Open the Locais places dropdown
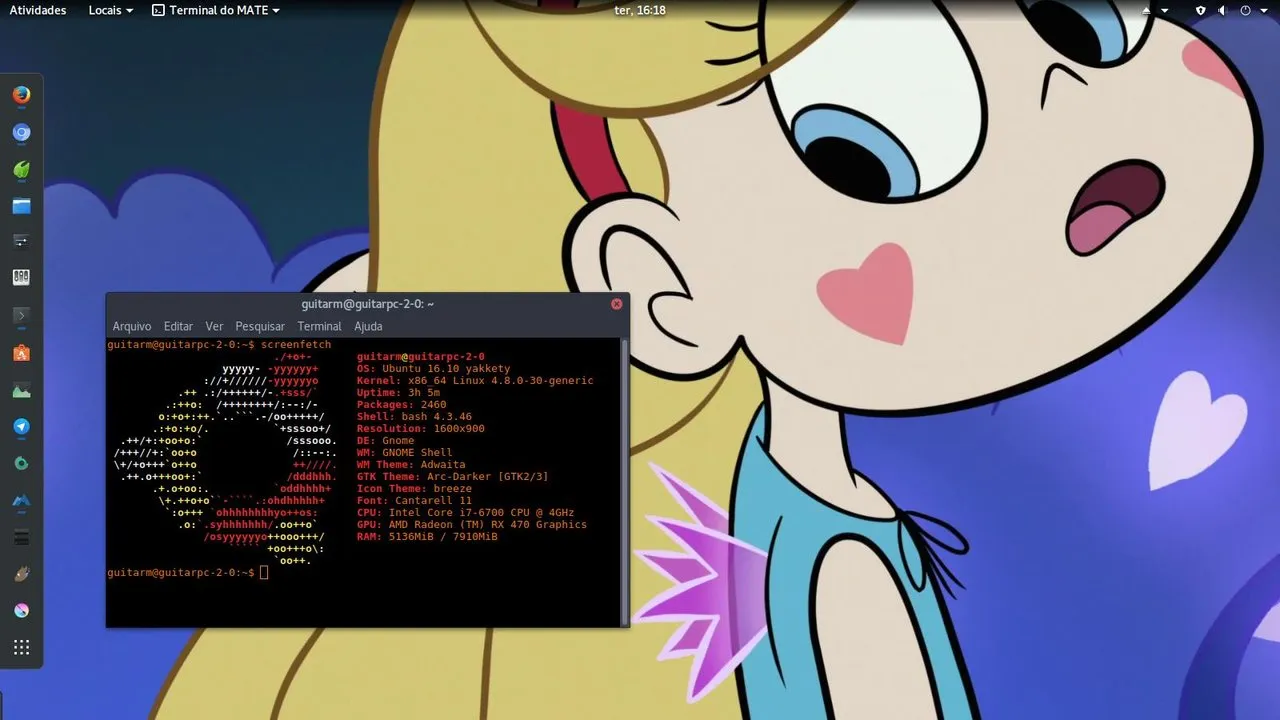The height and width of the screenshot is (720, 1280). pyautogui.click(x=110, y=10)
